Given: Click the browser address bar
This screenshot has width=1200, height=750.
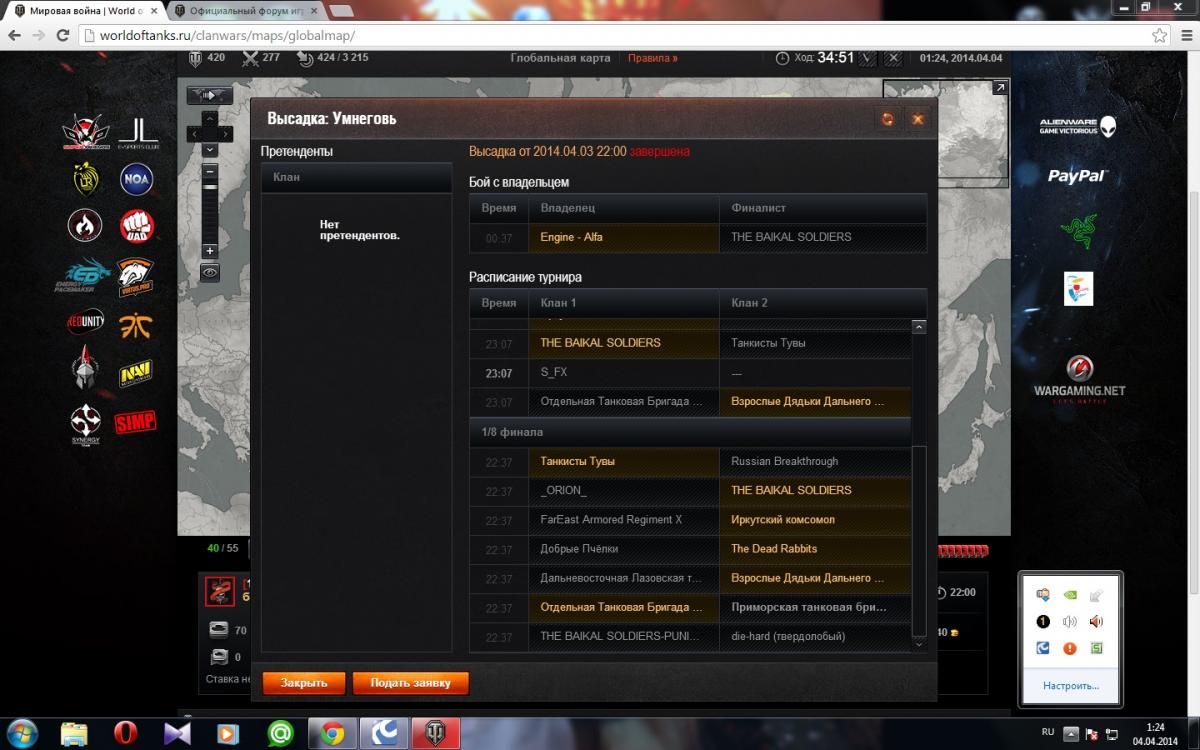Looking at the screenshot, I should coord(600,35).
